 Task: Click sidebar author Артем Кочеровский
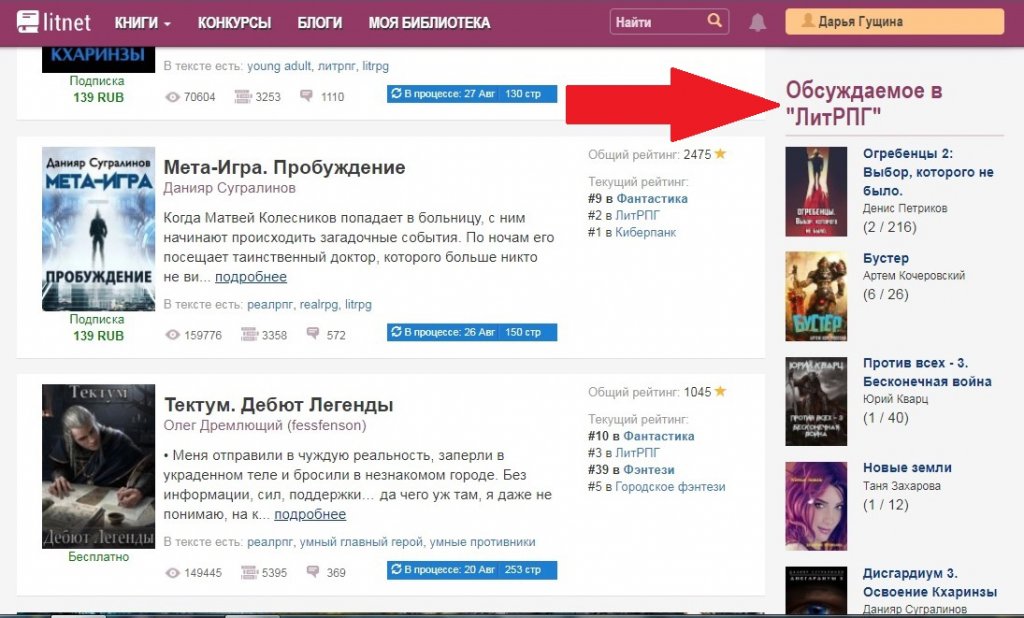(x=914, y=276)
